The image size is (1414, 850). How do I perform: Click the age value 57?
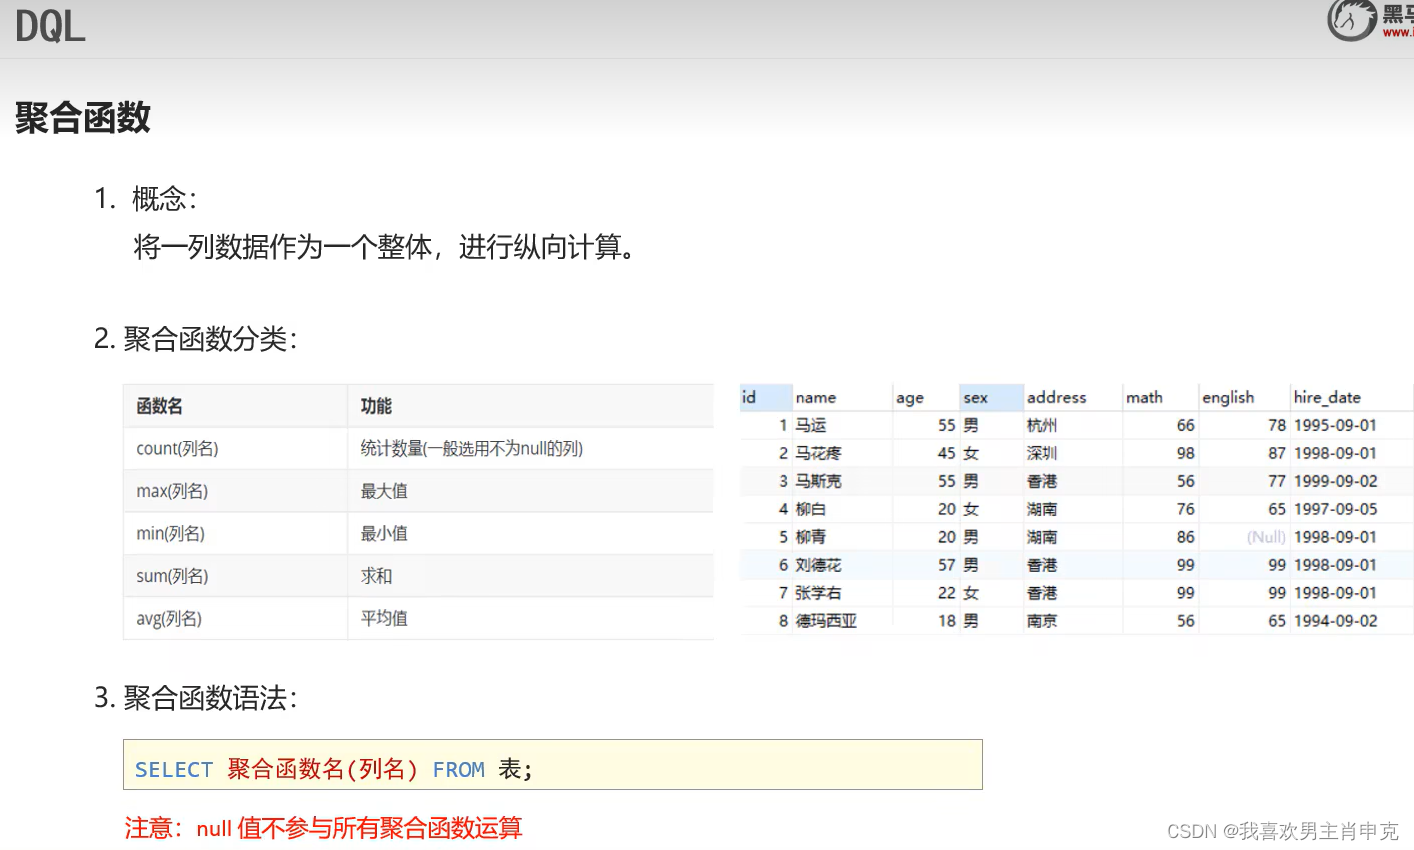[947, 565]
